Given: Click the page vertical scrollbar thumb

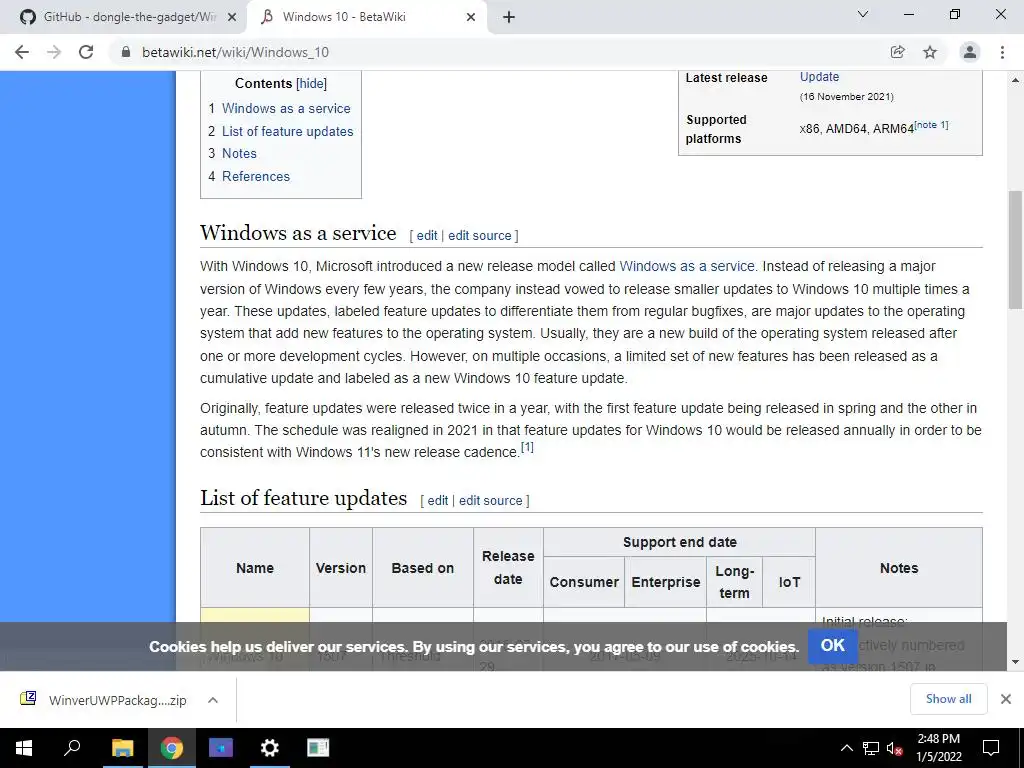Looking at the screenshot, I should point(1015,249).
